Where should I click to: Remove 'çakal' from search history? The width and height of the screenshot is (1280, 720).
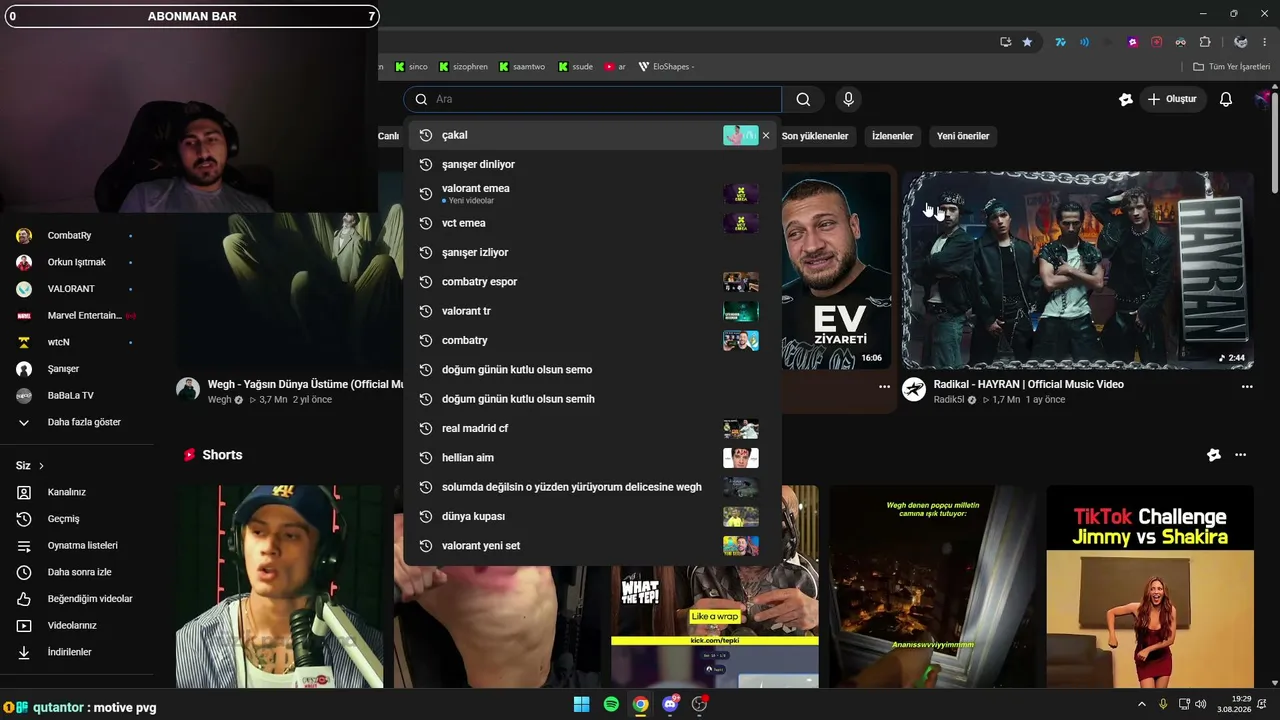766,135
